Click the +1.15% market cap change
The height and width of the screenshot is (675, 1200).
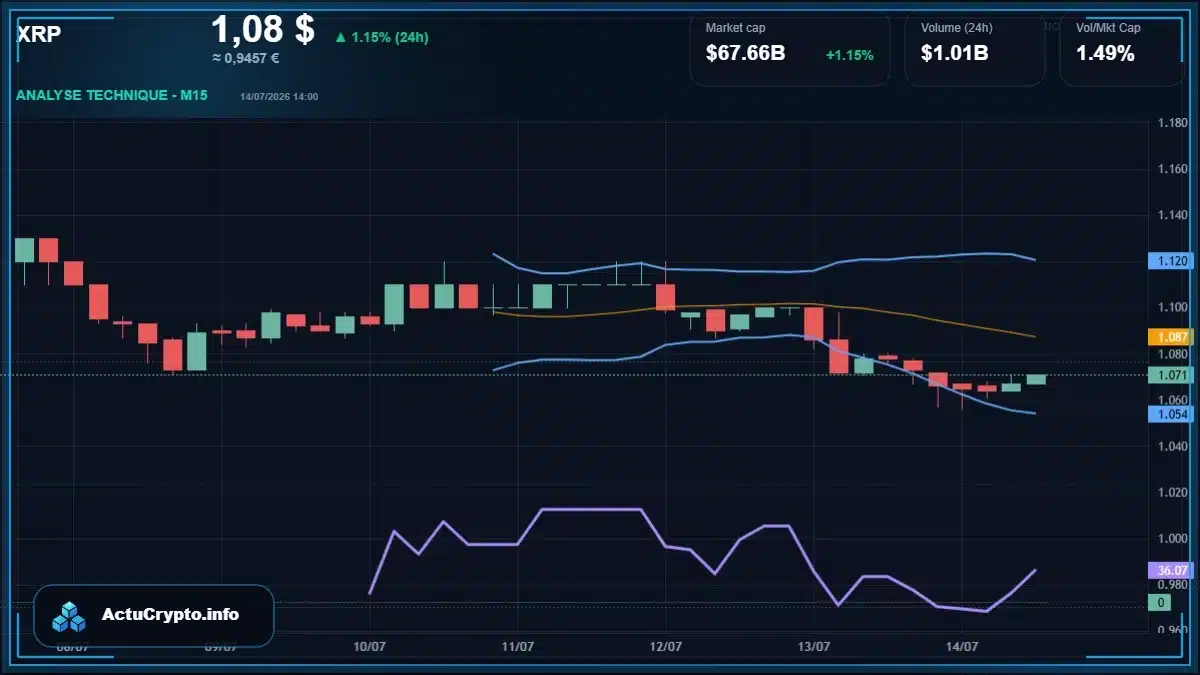(x=849, y=55)
